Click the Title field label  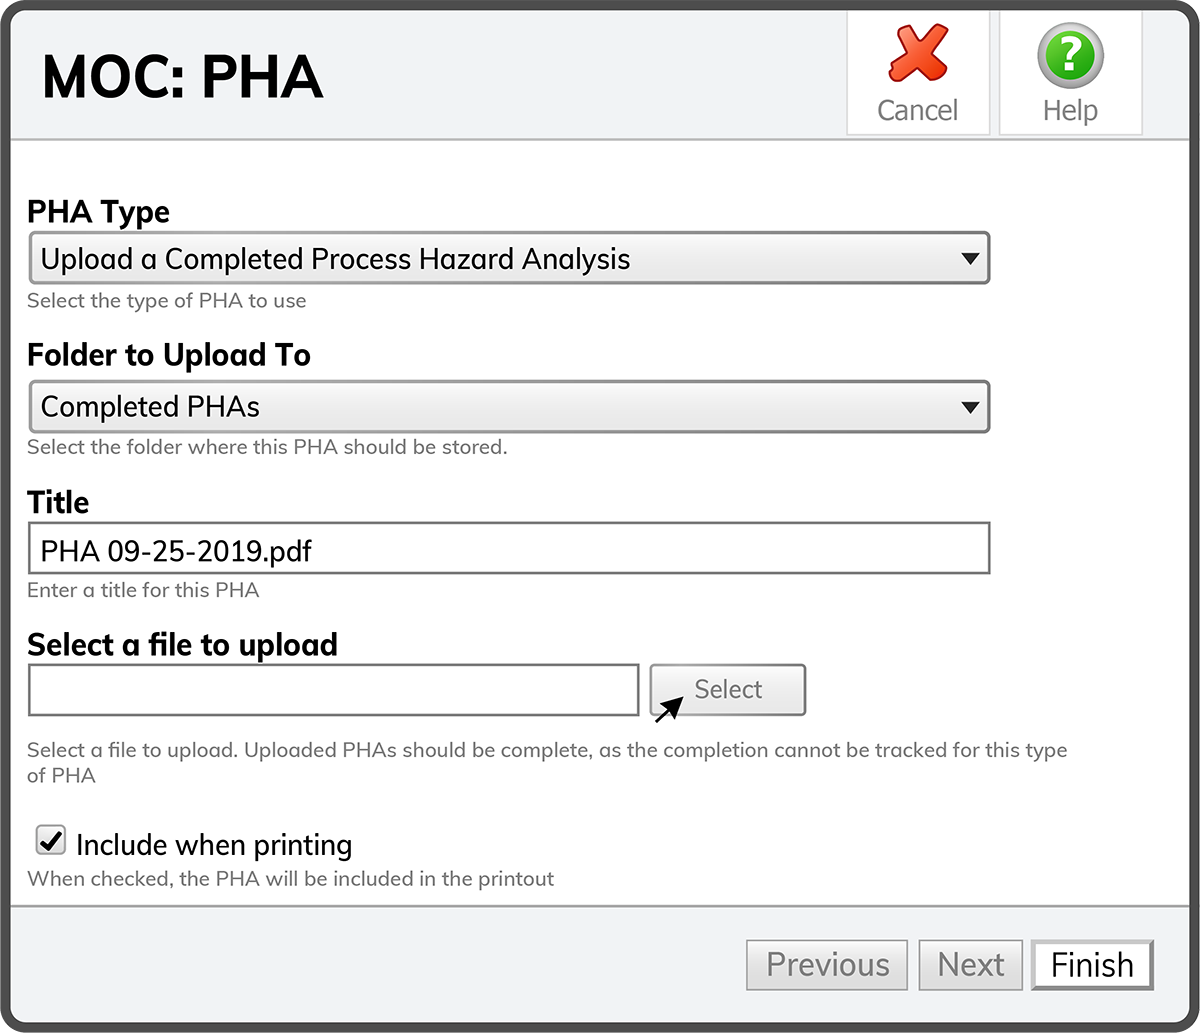pos(58,502)
